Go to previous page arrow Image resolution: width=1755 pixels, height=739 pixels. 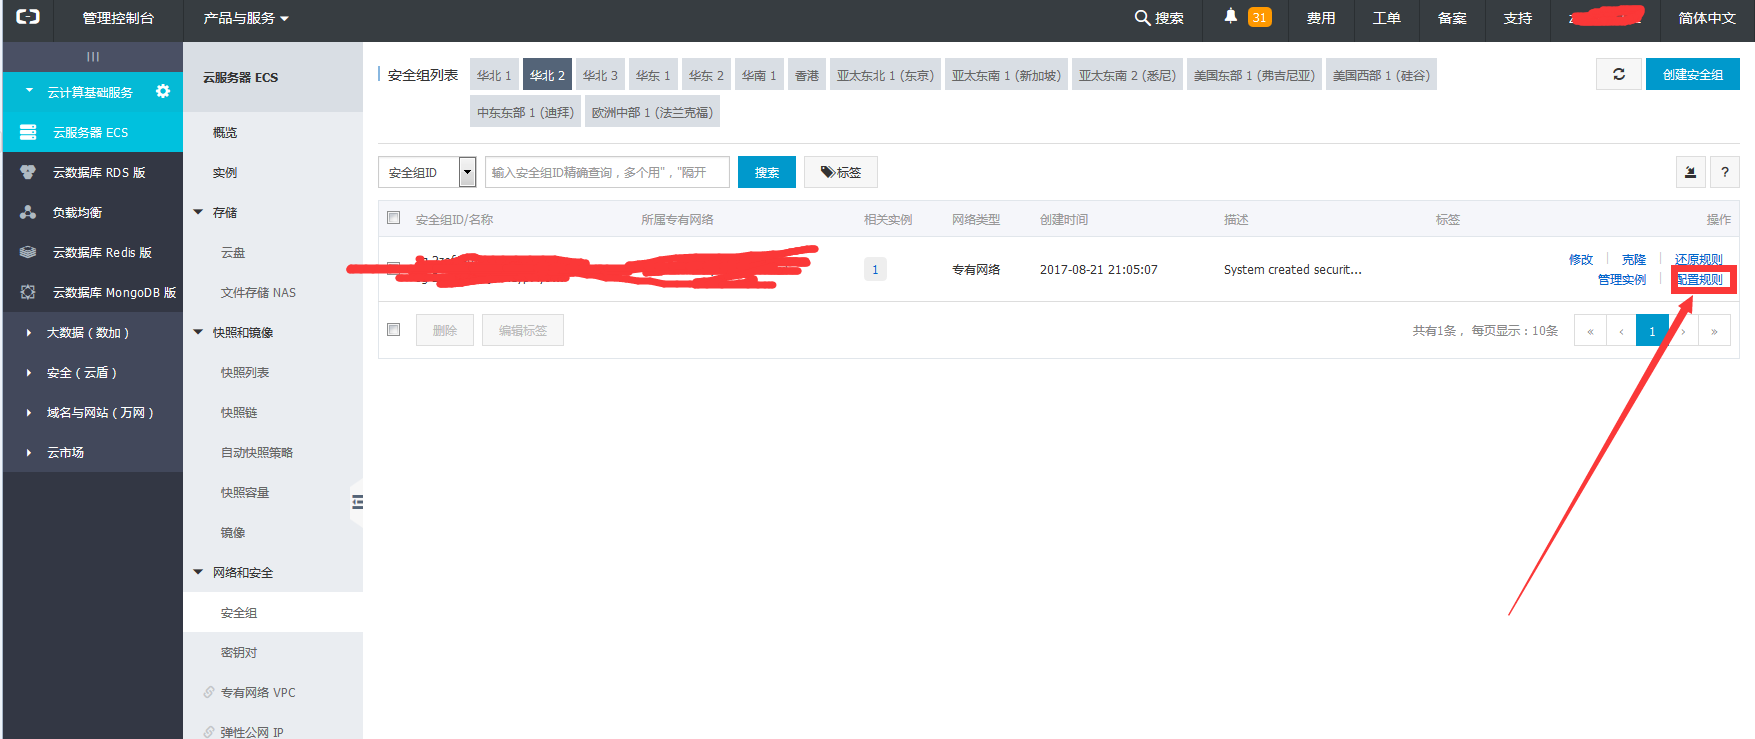pos(1621,330)
